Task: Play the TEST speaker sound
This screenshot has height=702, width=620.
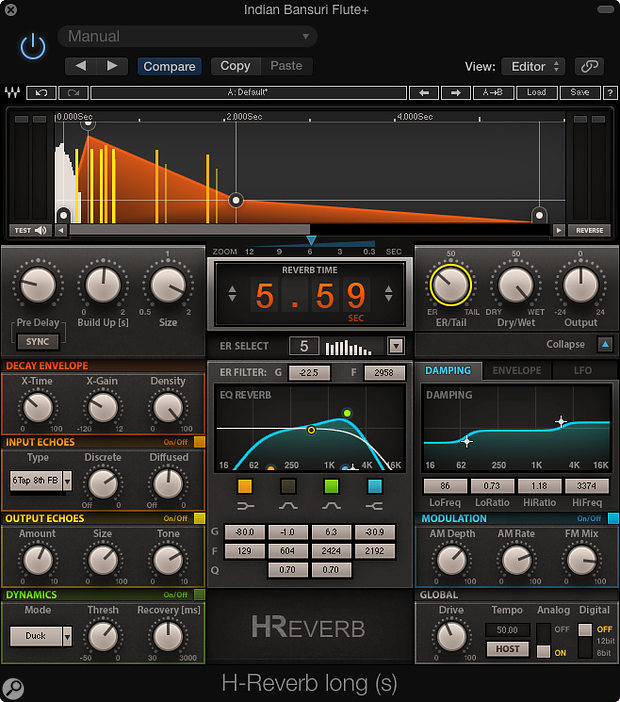Action: (x=30, y=231)
